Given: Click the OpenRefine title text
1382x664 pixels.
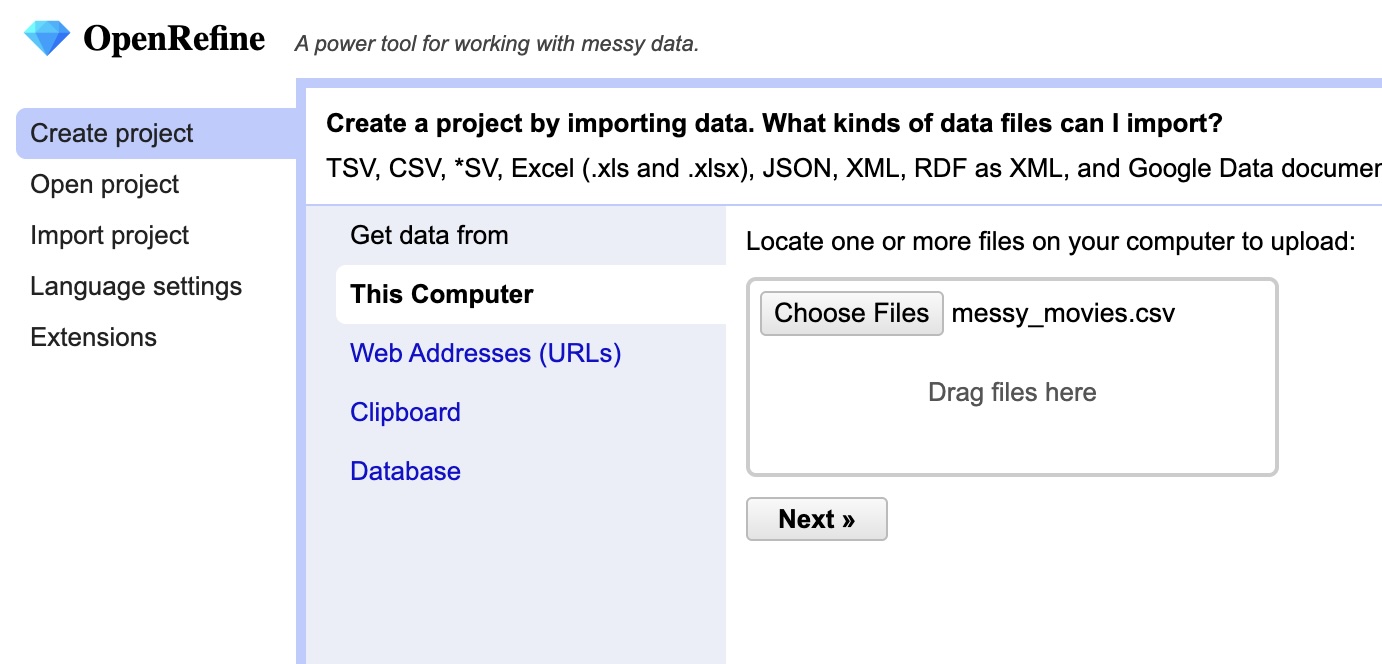Looking at the screenshot, I should [174, 39].
